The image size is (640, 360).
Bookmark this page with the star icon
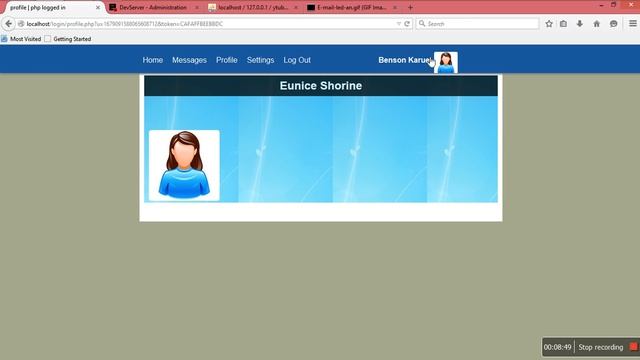click(549, 24)
